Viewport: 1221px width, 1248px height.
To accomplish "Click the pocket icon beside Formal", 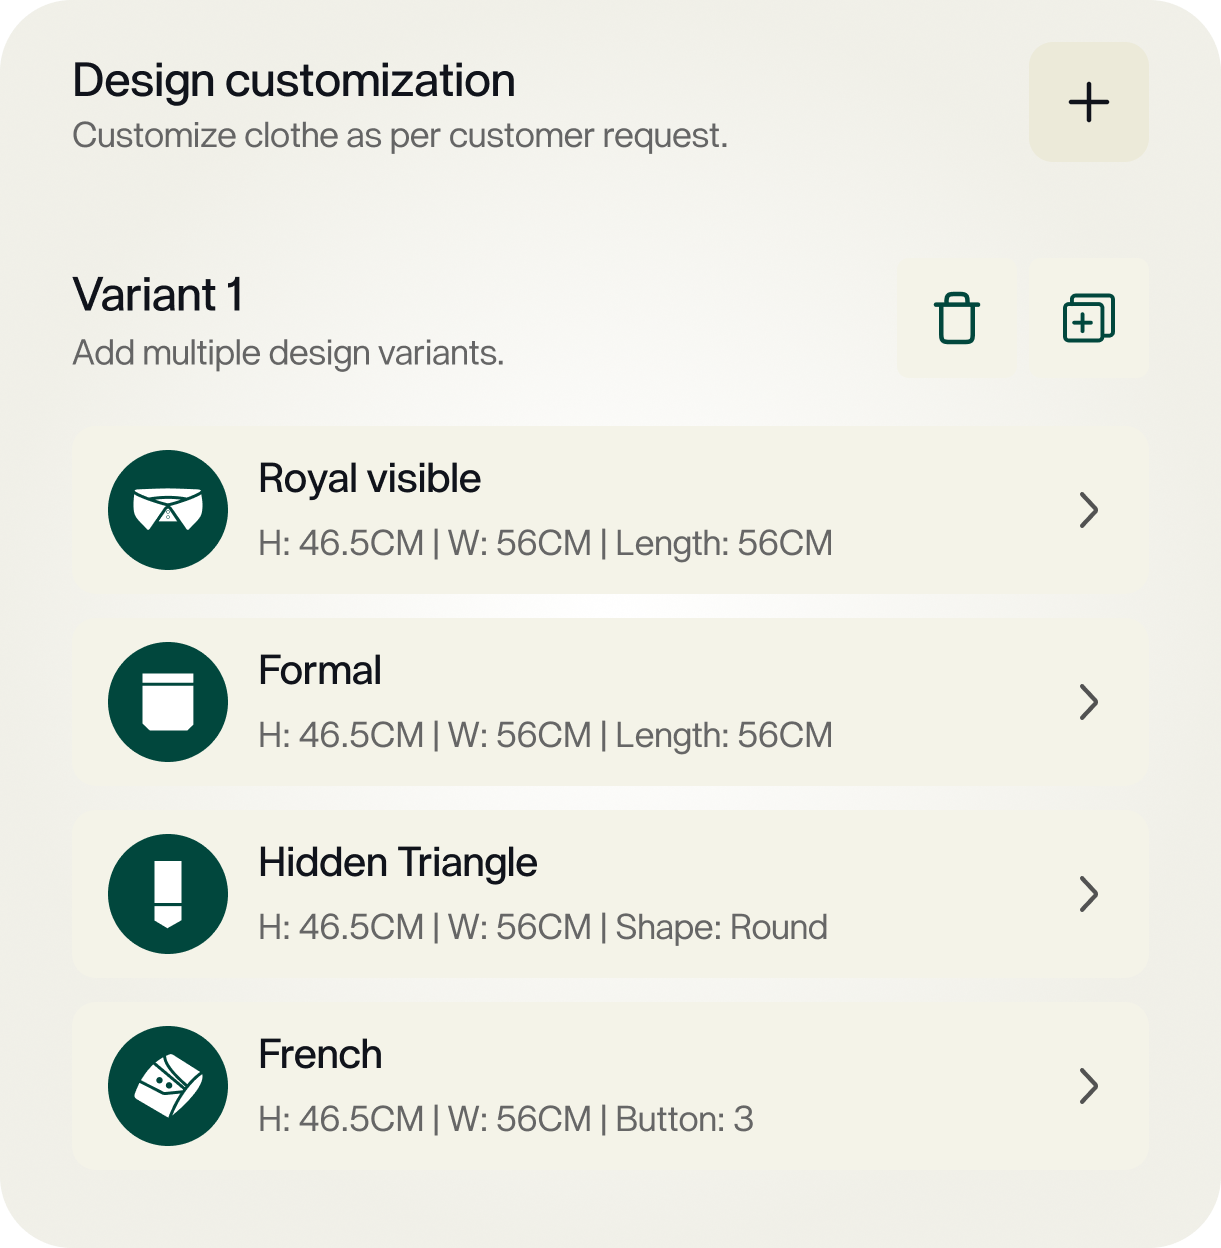I will 168,702.
